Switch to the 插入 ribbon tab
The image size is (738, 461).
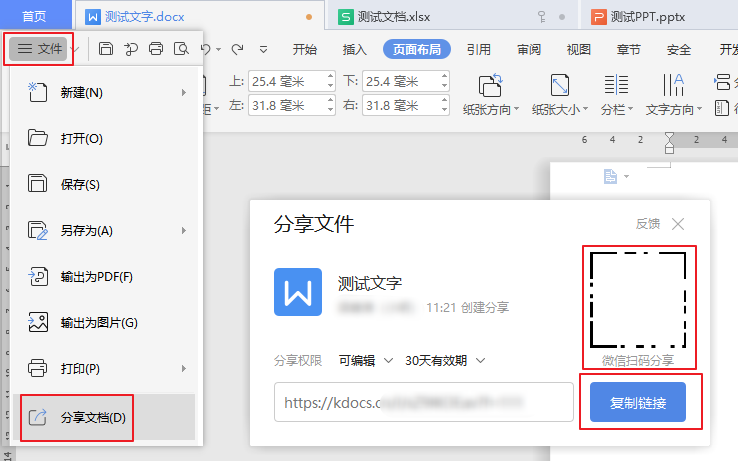(x=354, y=49)
